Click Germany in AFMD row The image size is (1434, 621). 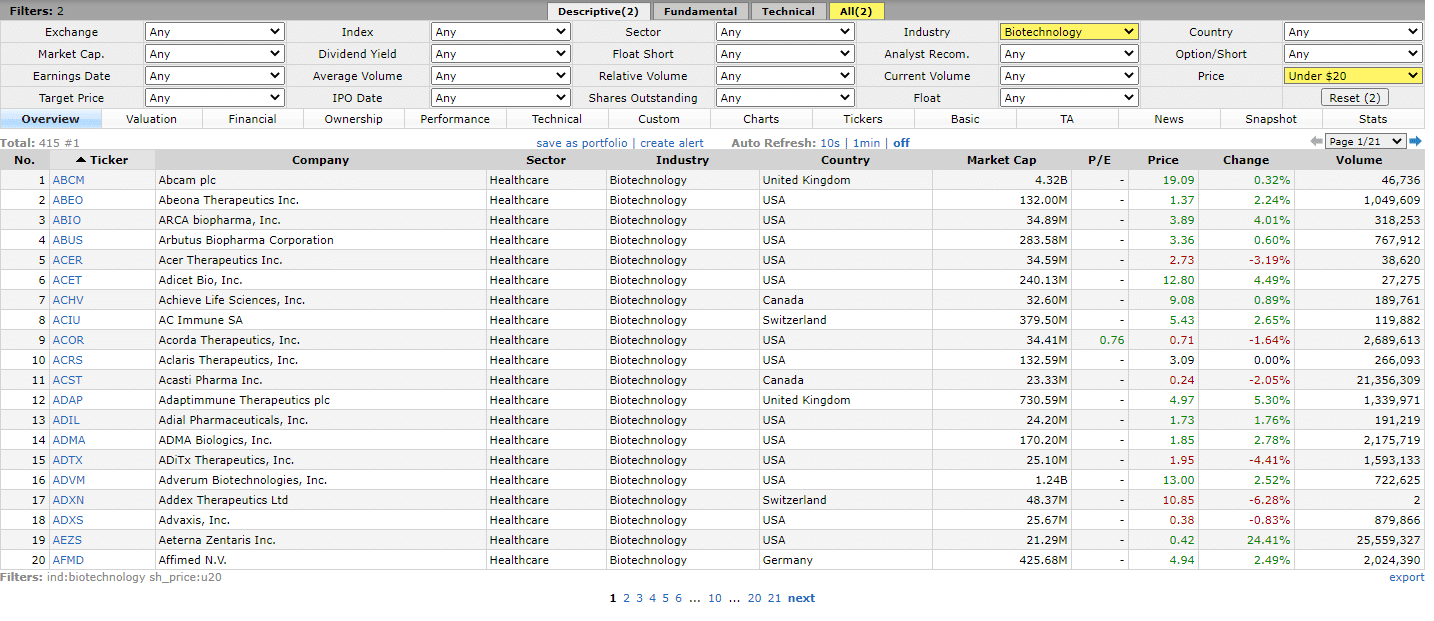tap(786, 560)
